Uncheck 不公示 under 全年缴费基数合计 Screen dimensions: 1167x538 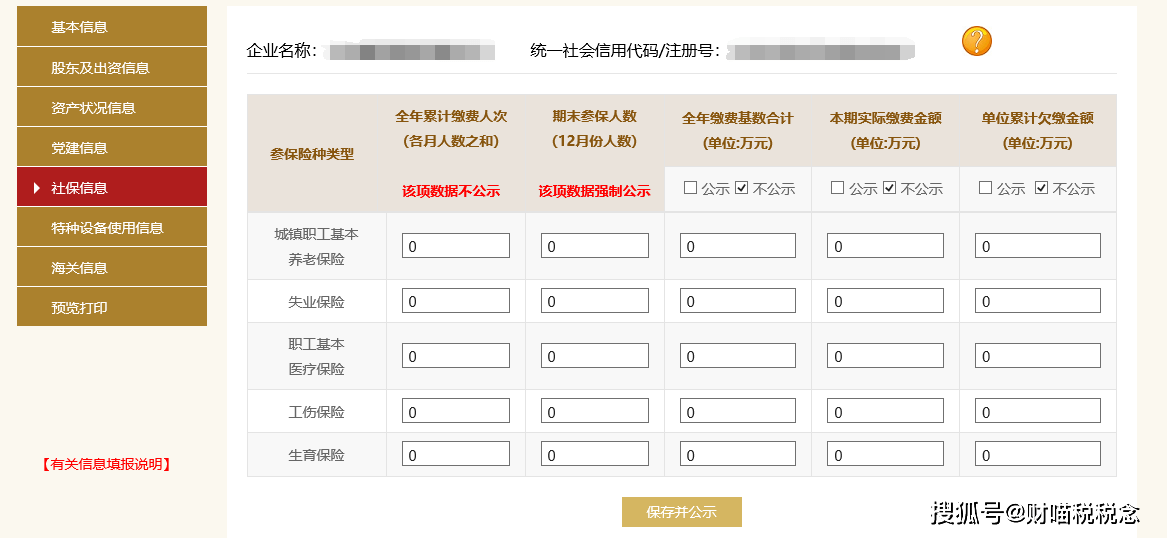(x=741, y=188)
